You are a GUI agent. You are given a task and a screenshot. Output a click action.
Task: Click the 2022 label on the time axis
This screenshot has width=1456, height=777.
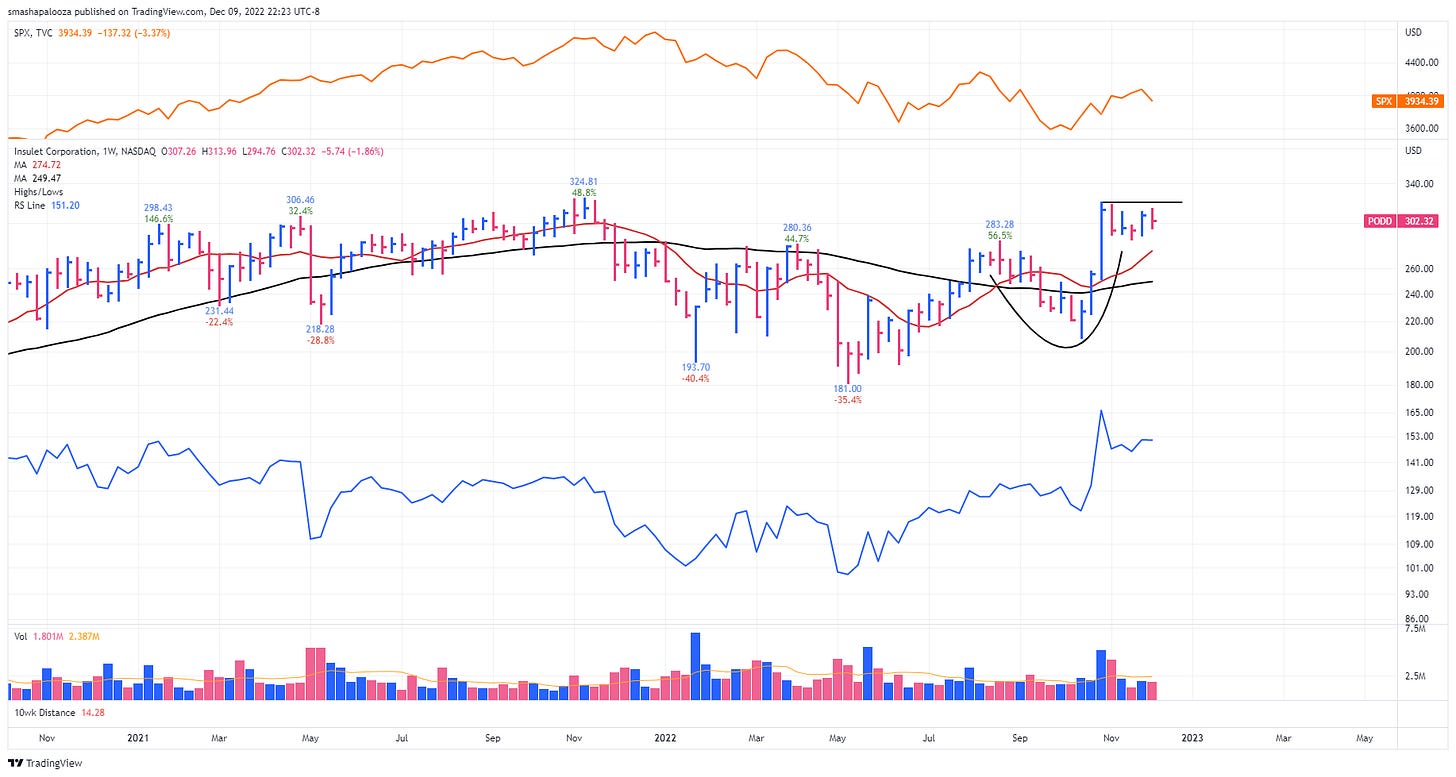click(666, 737)
